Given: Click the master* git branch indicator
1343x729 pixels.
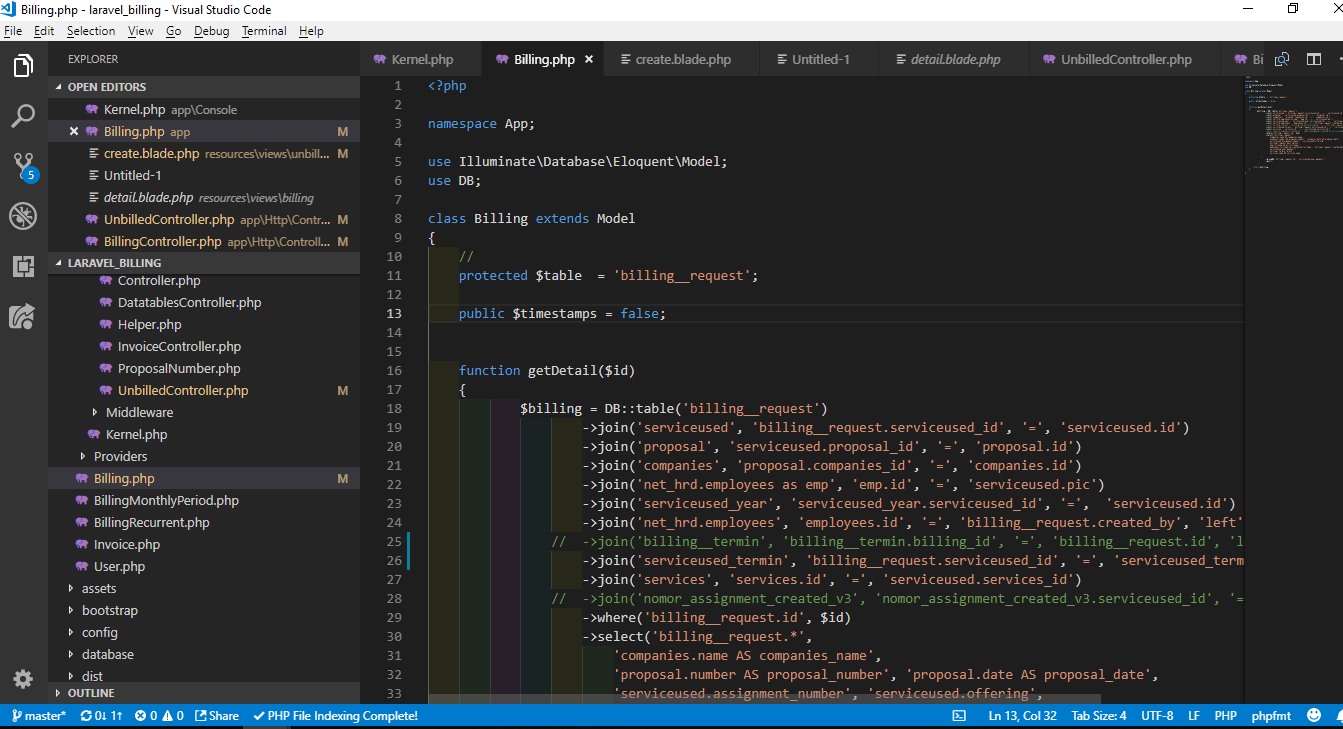Looking at the screenshot, I should (38, 716).
